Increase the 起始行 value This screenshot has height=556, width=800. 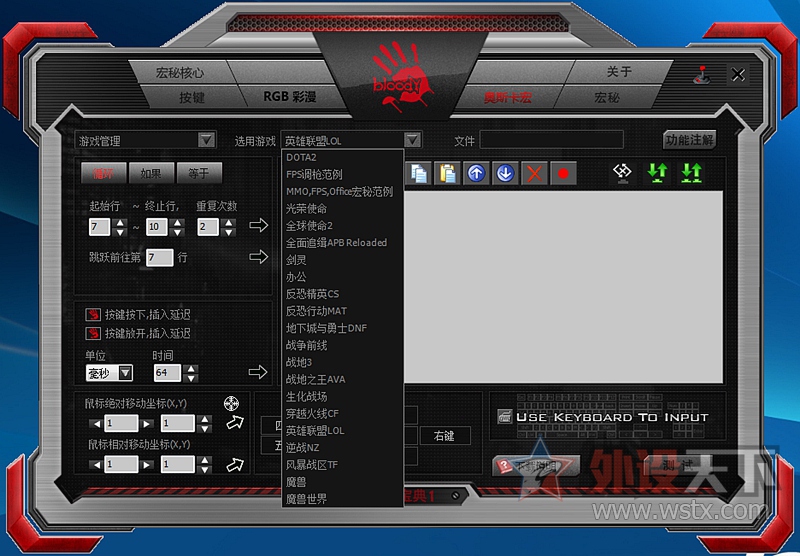(x=120, y=222)
